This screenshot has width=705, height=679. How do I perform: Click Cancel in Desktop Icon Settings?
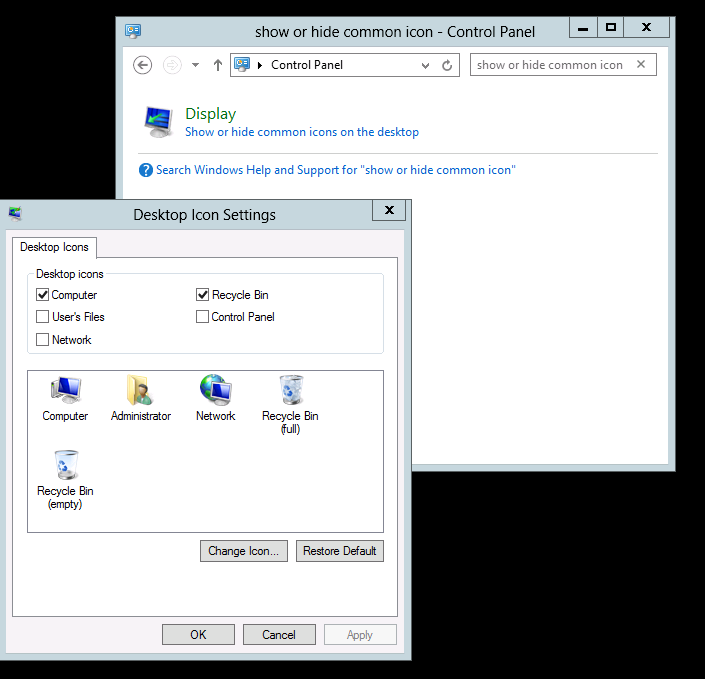click(x=279, y=634)
